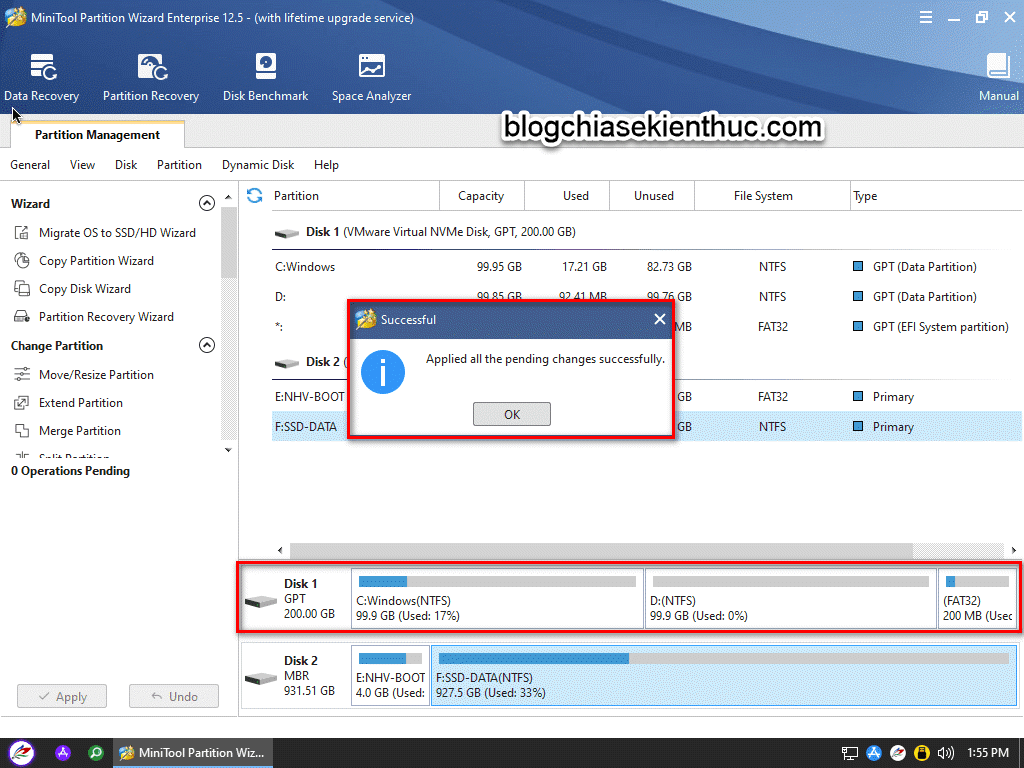1024x768 pixels.
Task: Open the green search taskbar icon
Action: point(96,753)
